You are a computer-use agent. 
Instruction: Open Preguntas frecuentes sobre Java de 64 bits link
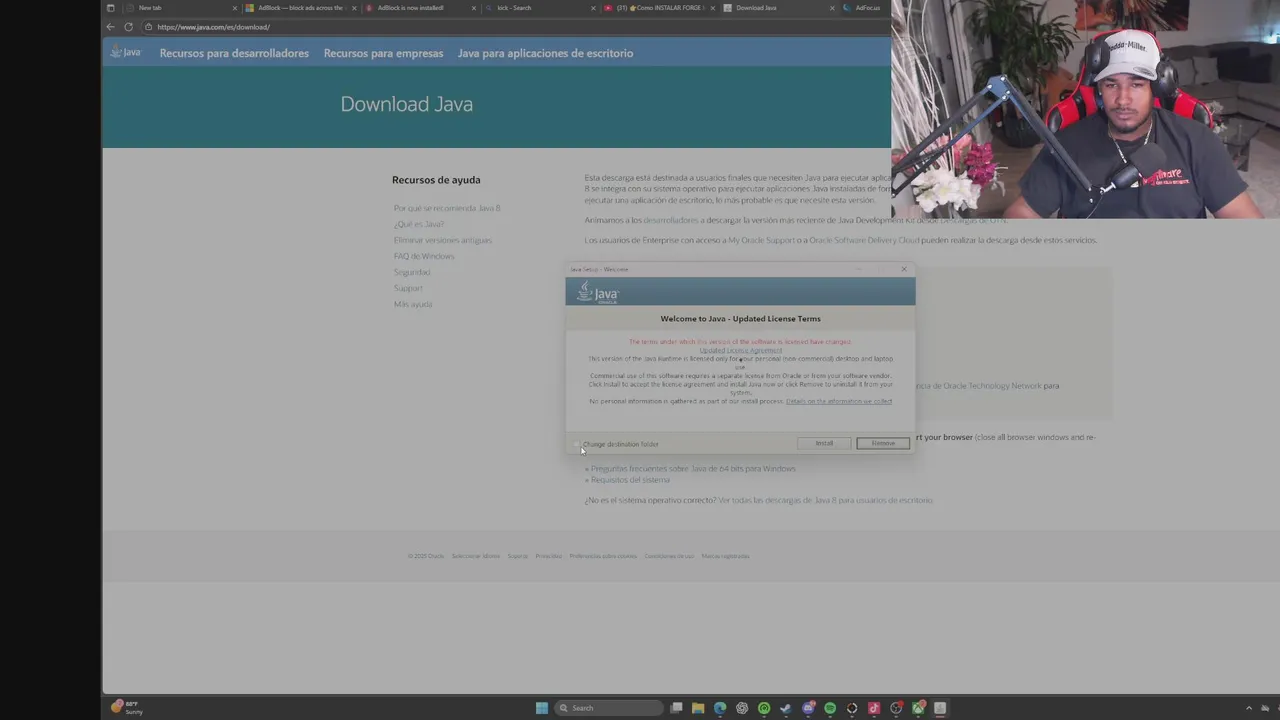click(x=693, y=468)
